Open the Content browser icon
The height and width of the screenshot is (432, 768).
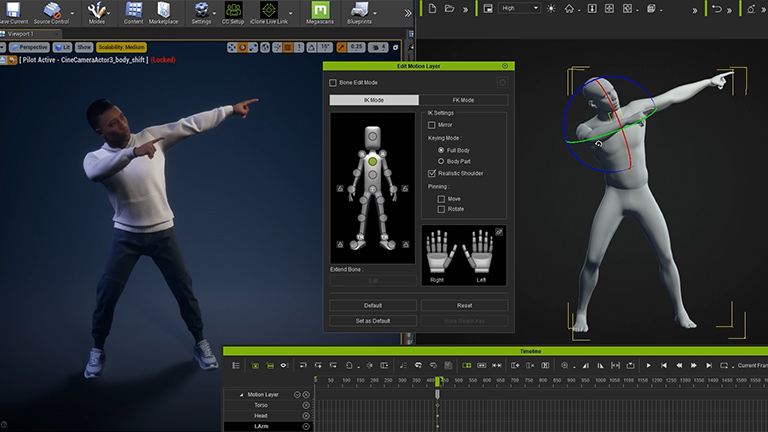[133, 10]
